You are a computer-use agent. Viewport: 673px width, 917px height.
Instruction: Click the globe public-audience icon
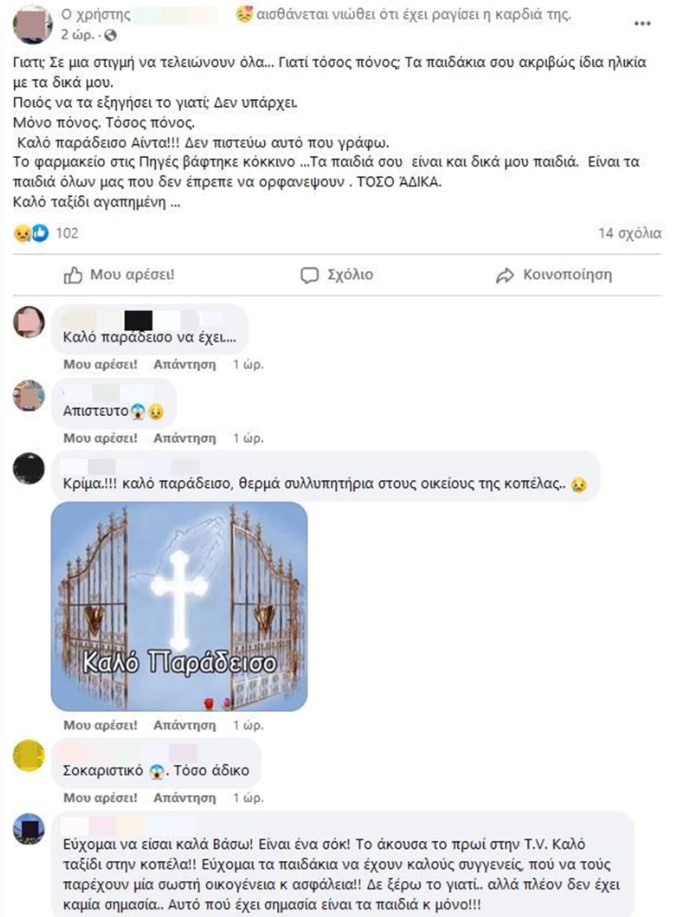(110, 36)
